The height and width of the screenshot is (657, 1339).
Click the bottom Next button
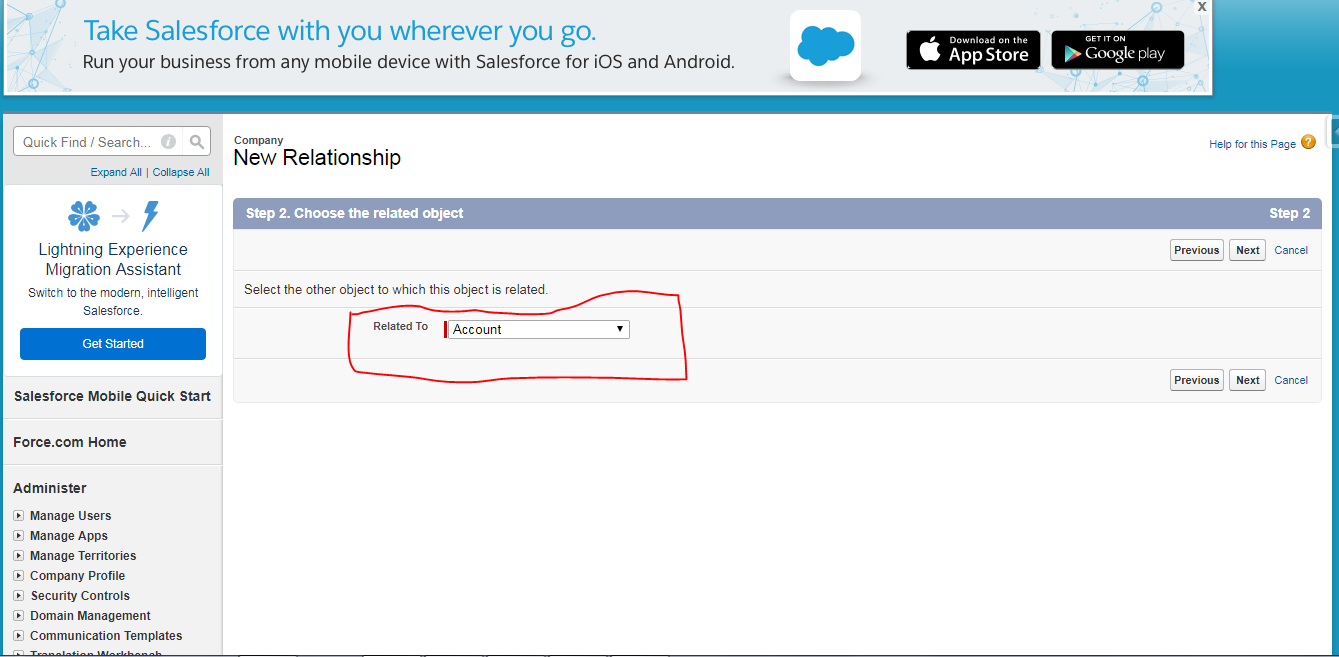pos(1247,380)
